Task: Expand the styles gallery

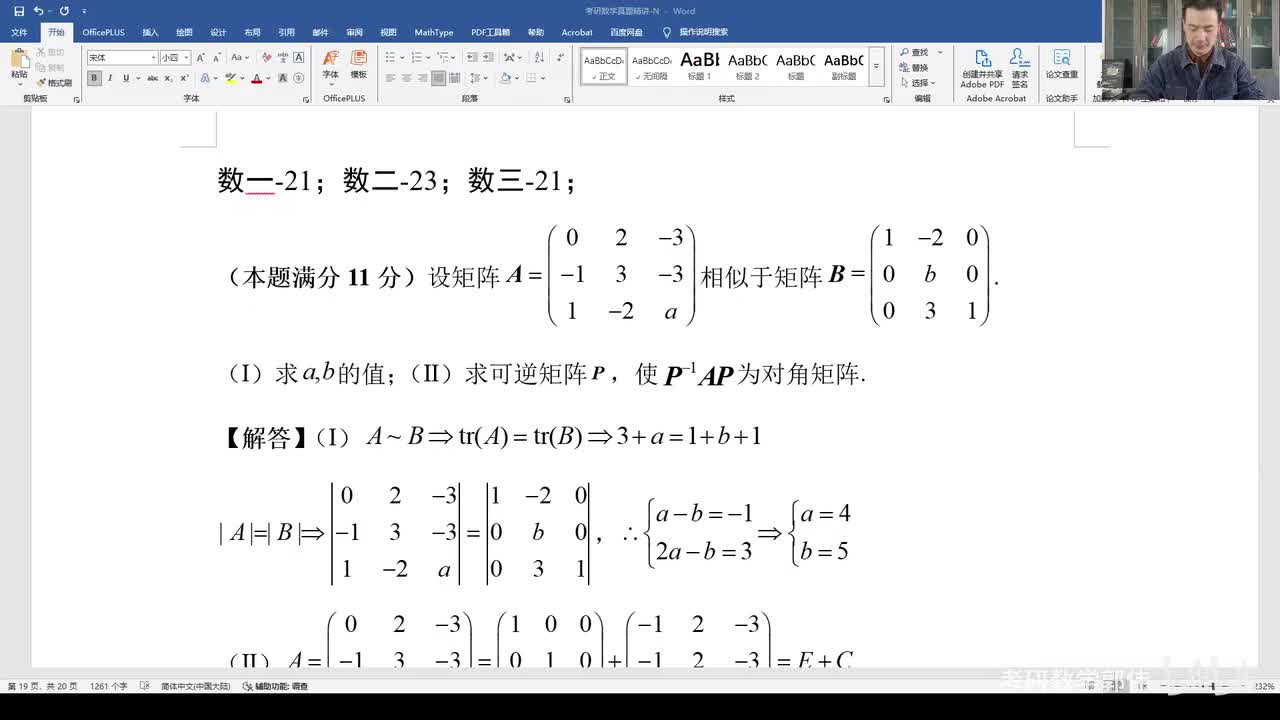Action: coord(877,66)
